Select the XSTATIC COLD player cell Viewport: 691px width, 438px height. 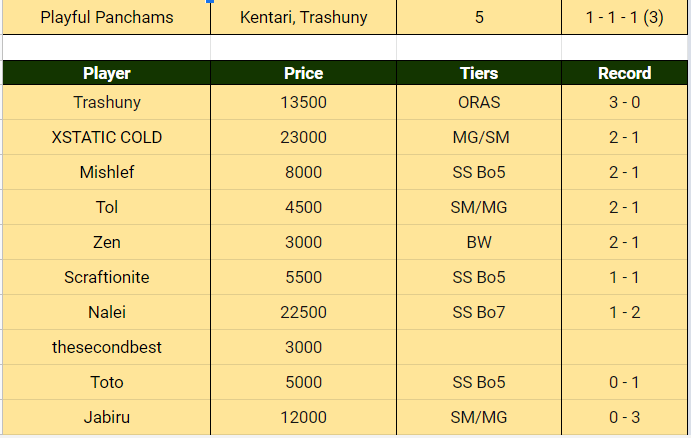click(107, 137)
